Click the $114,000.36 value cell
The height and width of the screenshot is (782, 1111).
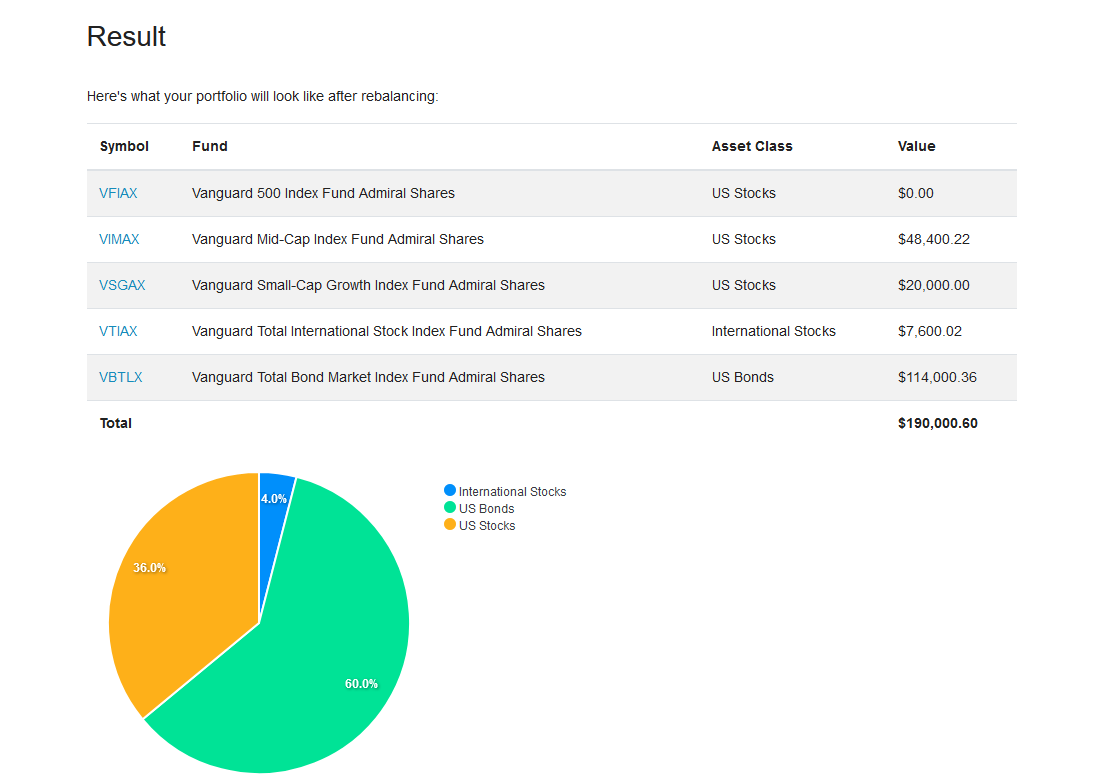[x=937, y=378]
